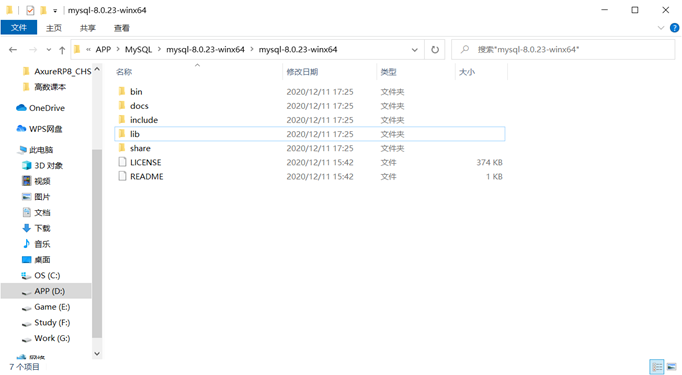This screenshot has width=682, height=375.
Task: Expand hidden breadcrumb path chevron
Action: (x=88, y=50)
